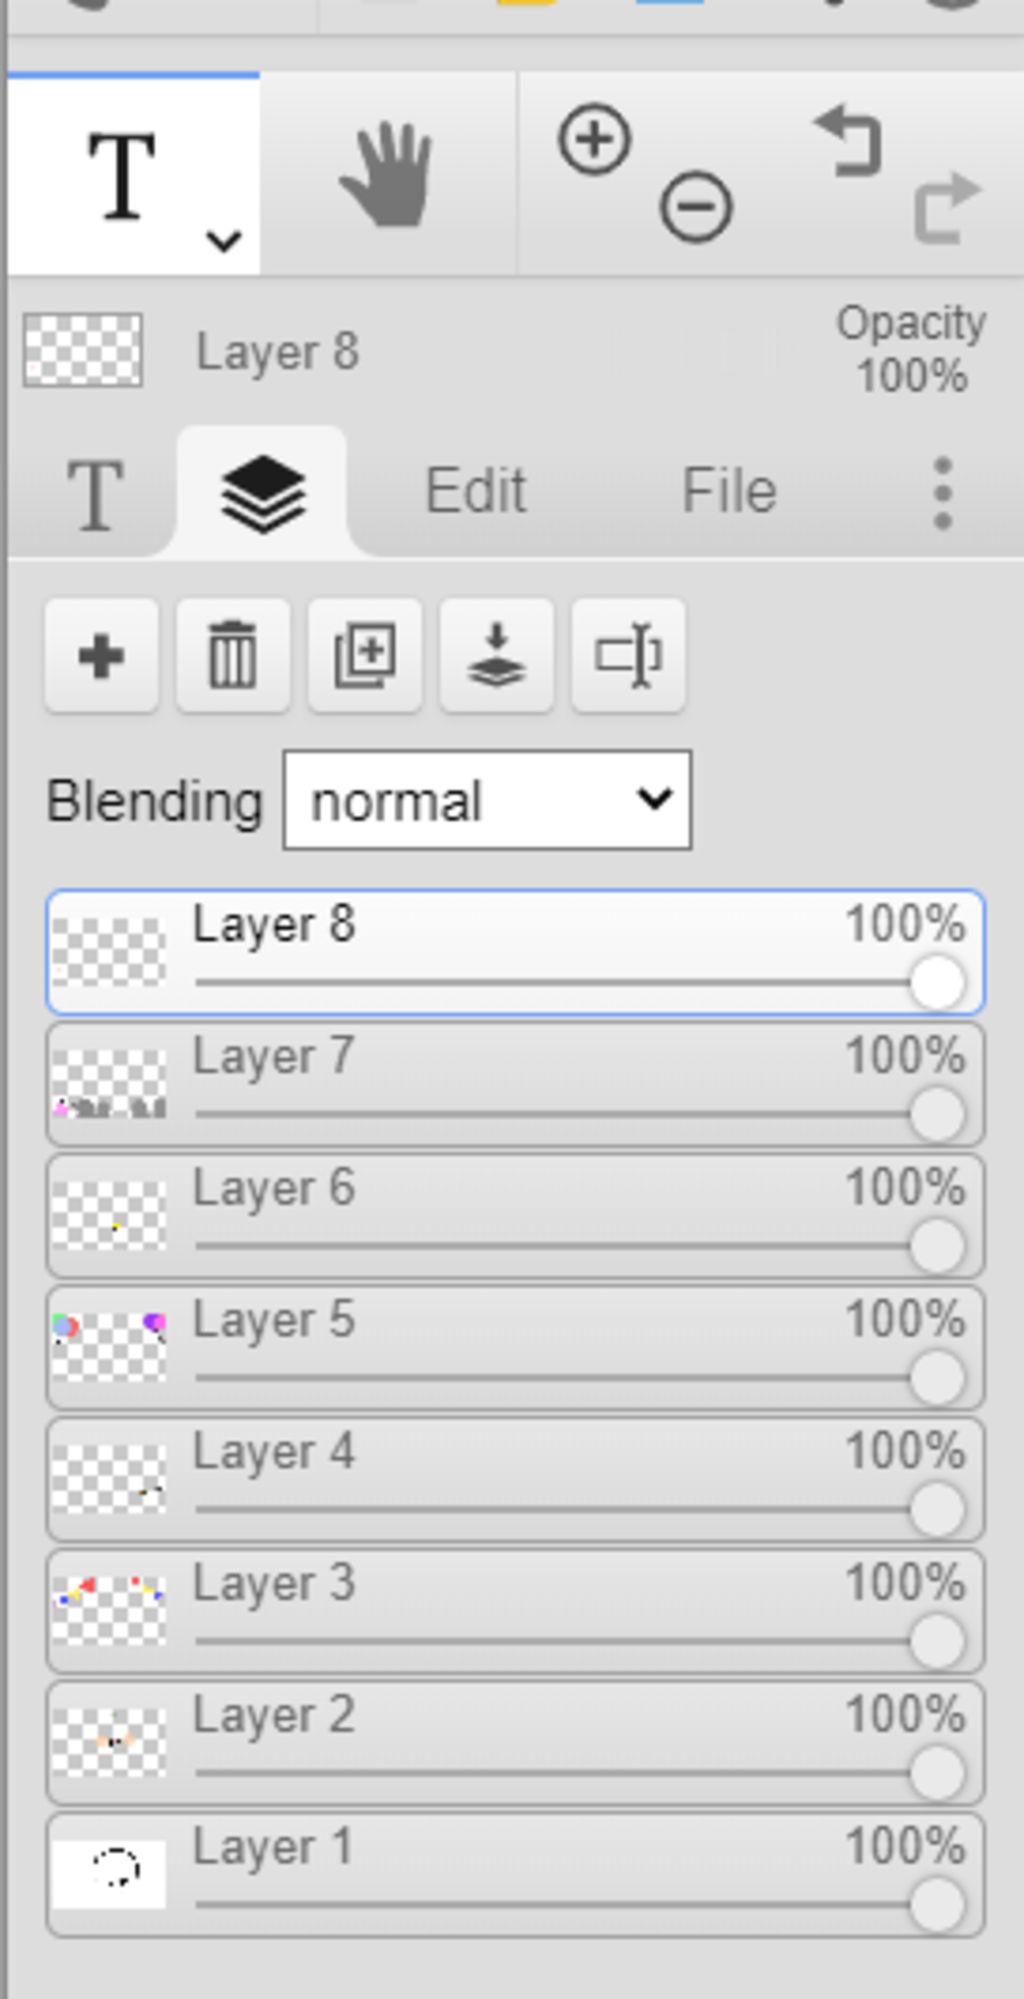1024x1999 pixels.
Task: Select the Text tool
Action: point(122,176)
